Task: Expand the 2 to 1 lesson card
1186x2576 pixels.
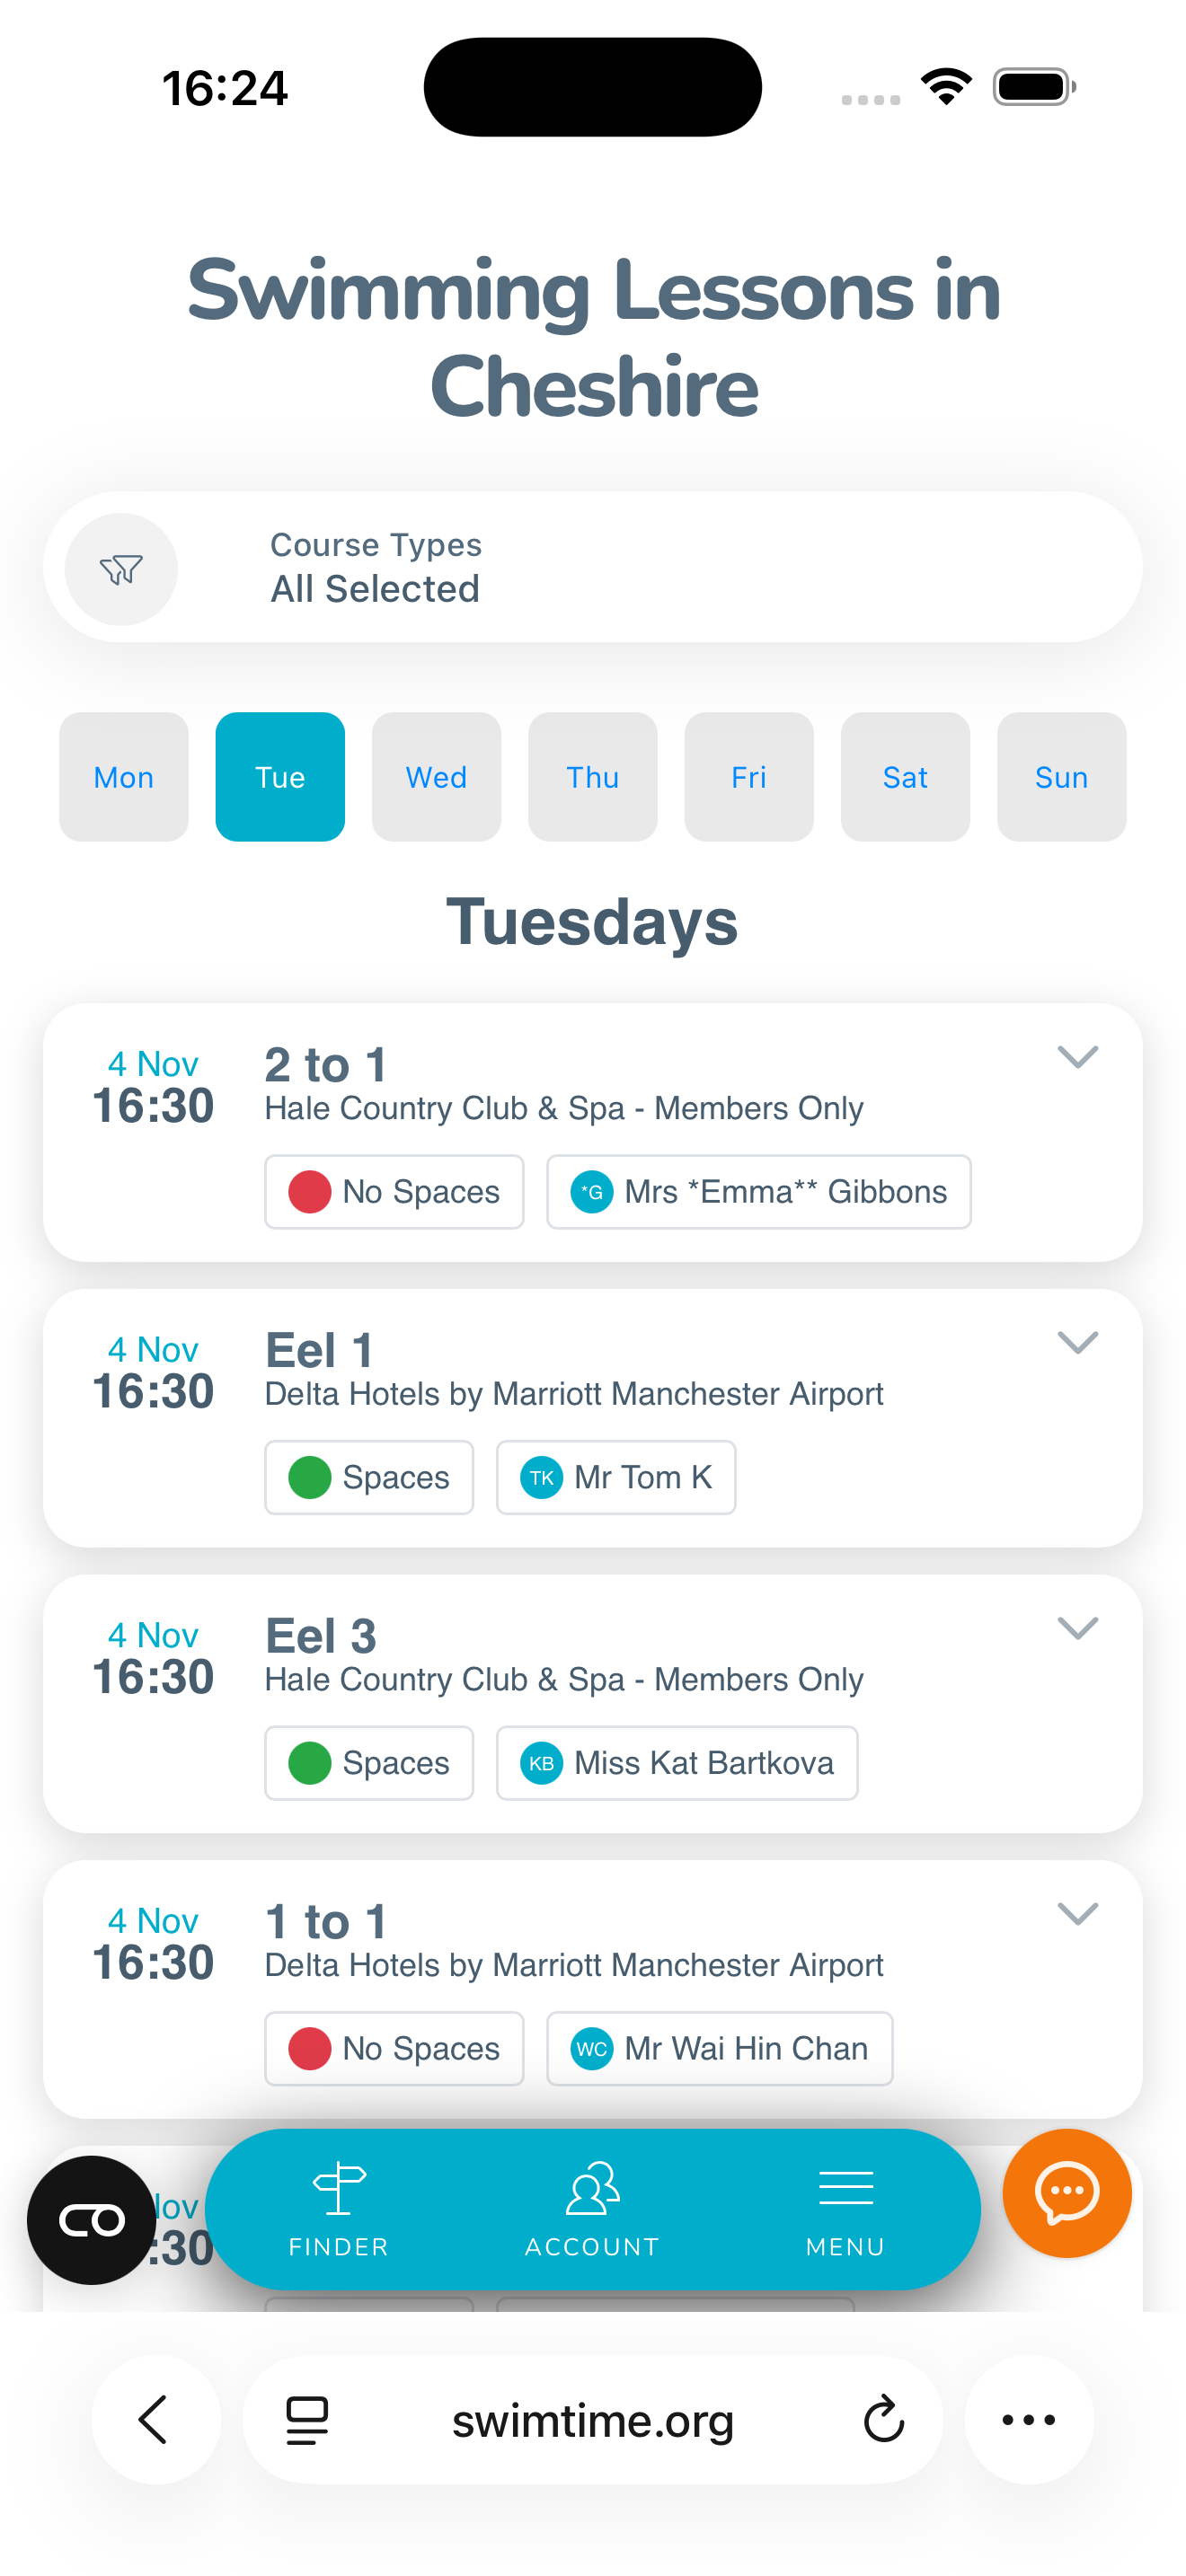Action: pyautogui.click(x=1077, y=1057)
